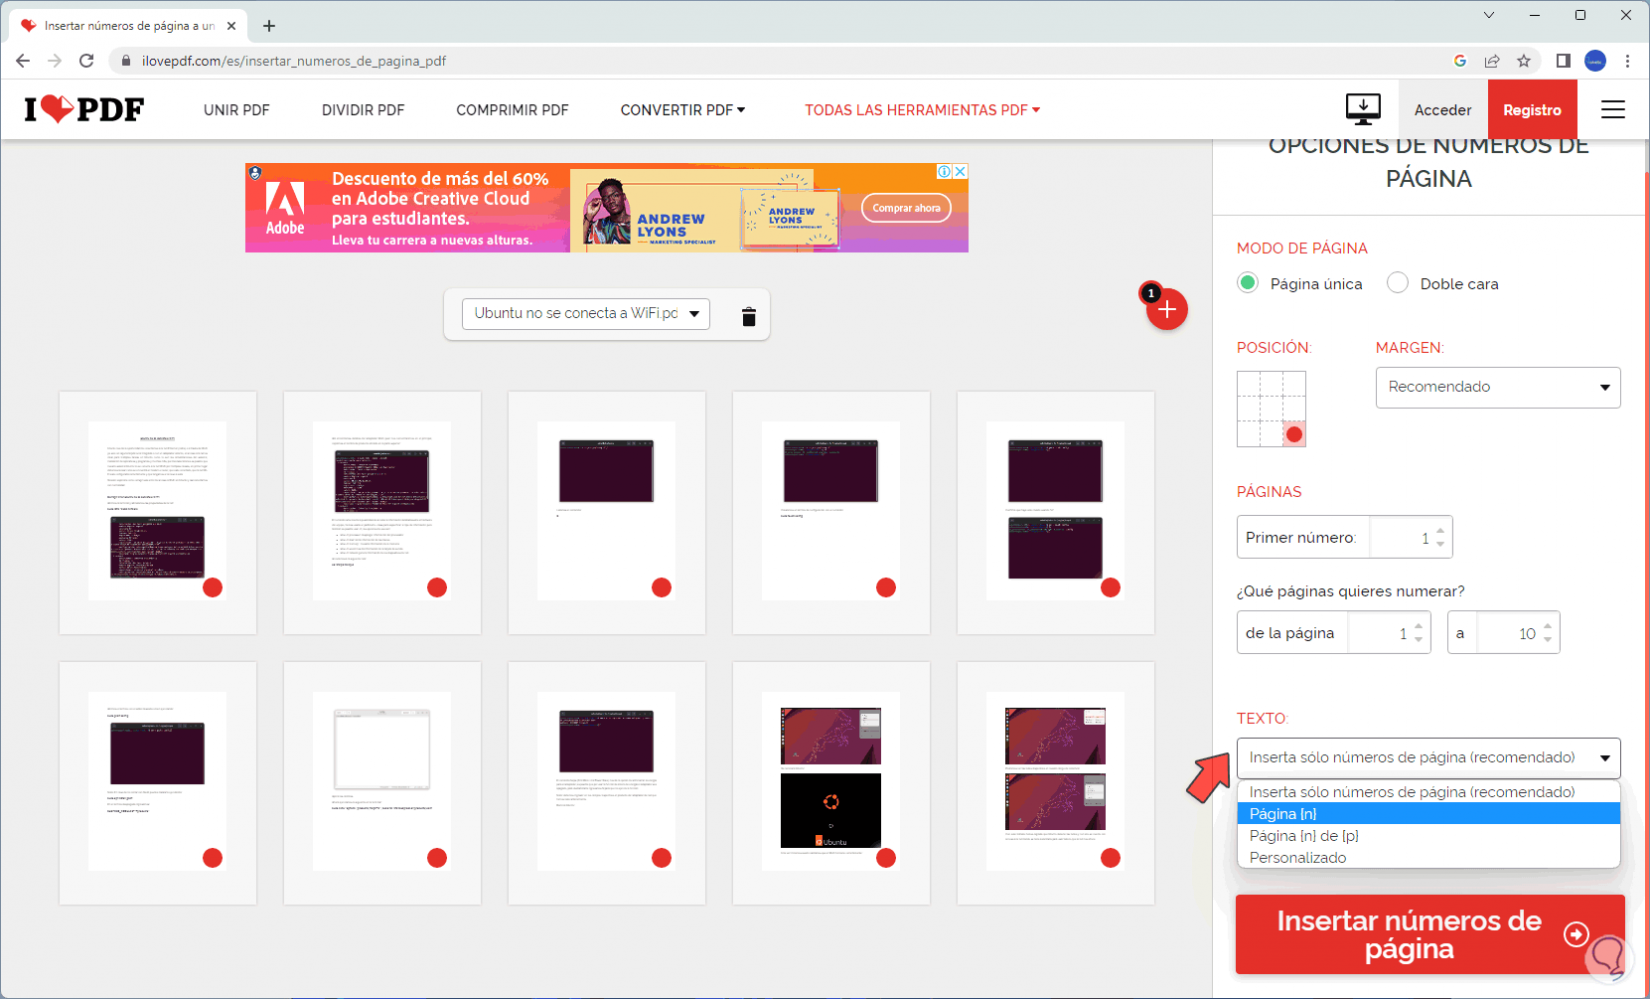Click the browser back arrow

(23, 61)
